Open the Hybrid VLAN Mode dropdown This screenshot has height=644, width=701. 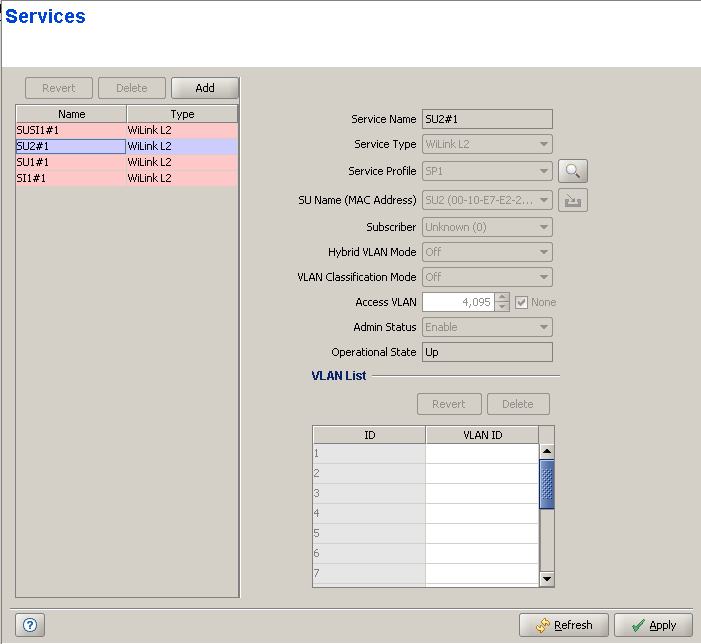tap(487, 252)
